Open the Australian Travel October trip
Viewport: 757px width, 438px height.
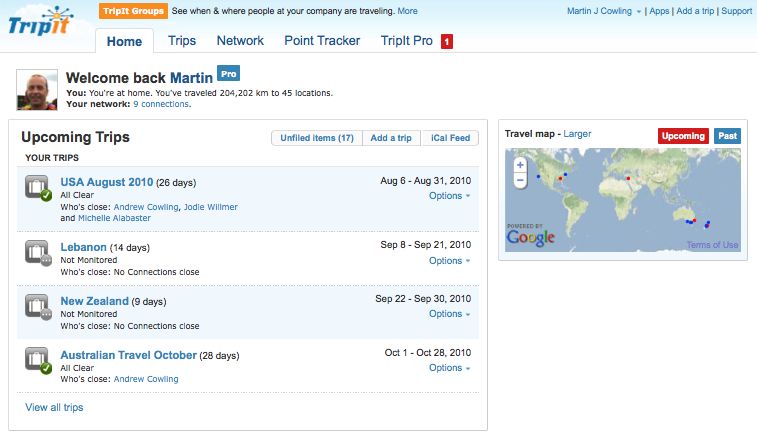click(128, 355)
